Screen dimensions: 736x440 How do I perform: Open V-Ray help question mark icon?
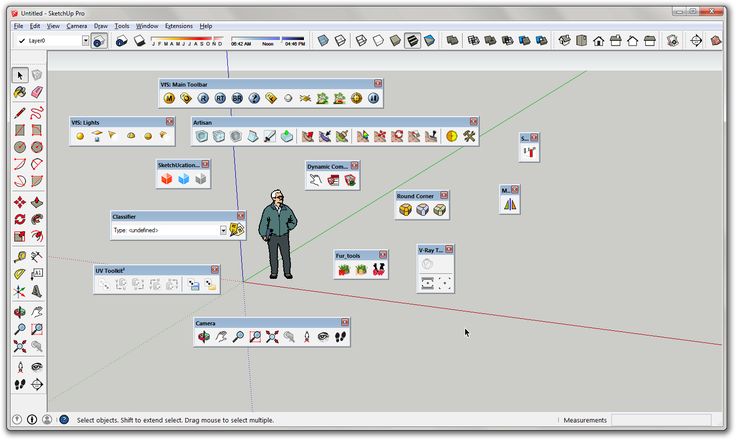tap(254, 98)
